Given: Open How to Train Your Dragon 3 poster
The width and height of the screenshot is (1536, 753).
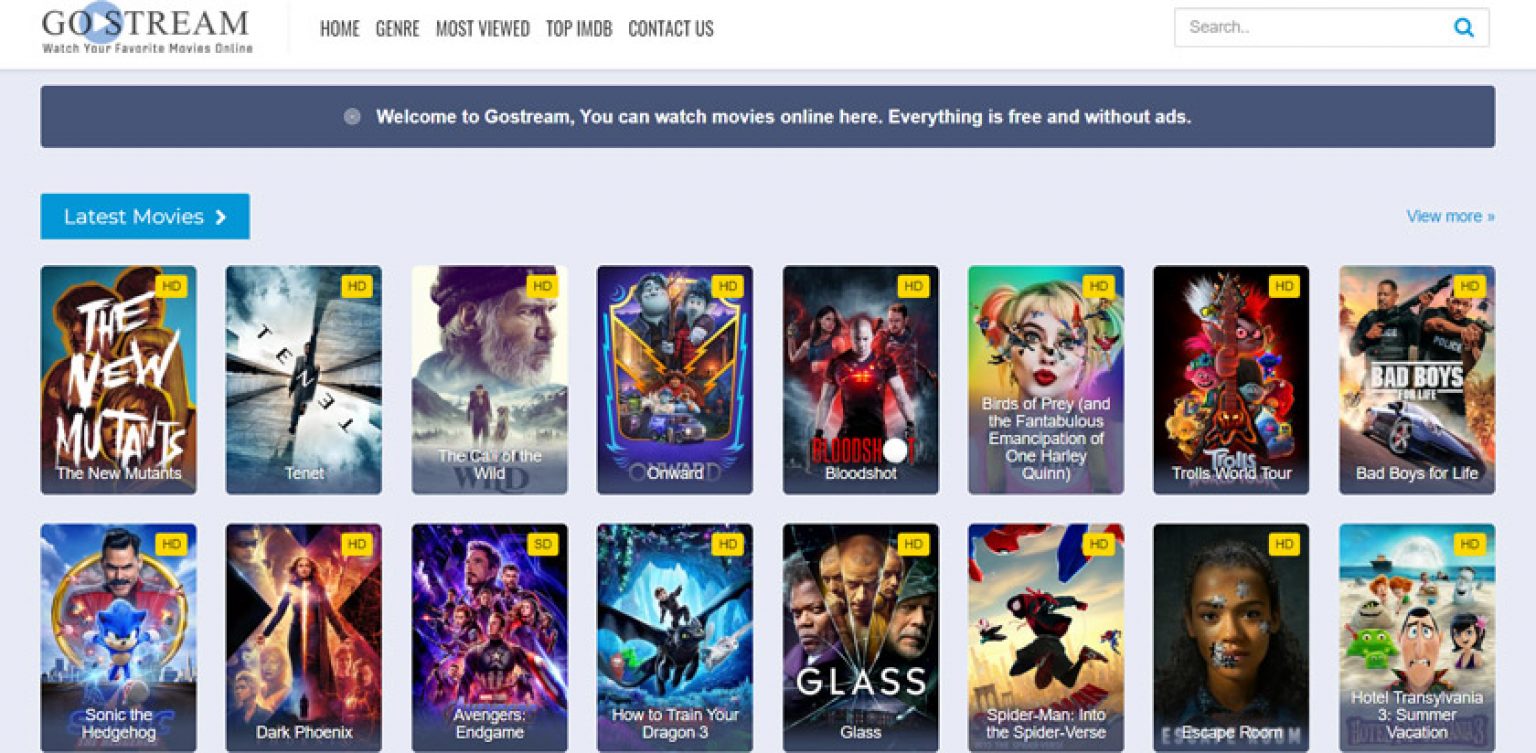Looking at the screenshot, I should pos(675,638).
